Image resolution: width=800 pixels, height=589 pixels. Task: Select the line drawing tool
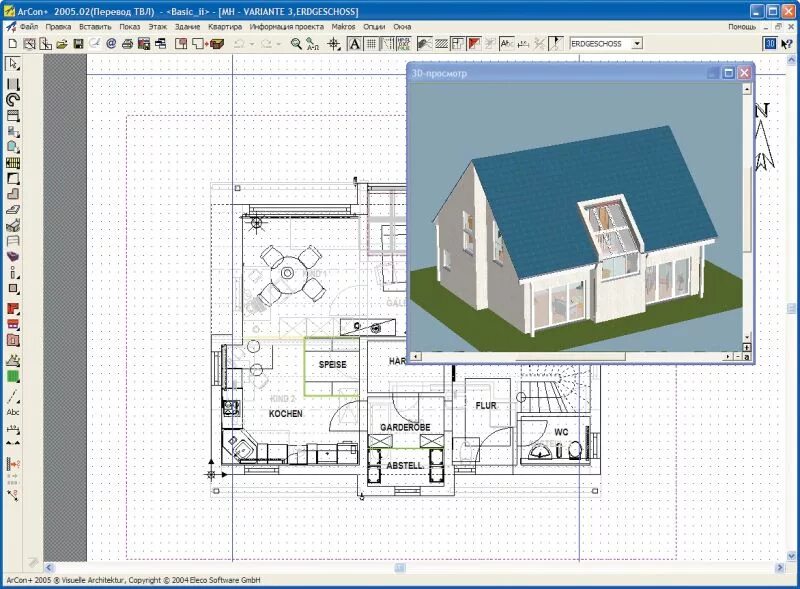click(13, 397)
